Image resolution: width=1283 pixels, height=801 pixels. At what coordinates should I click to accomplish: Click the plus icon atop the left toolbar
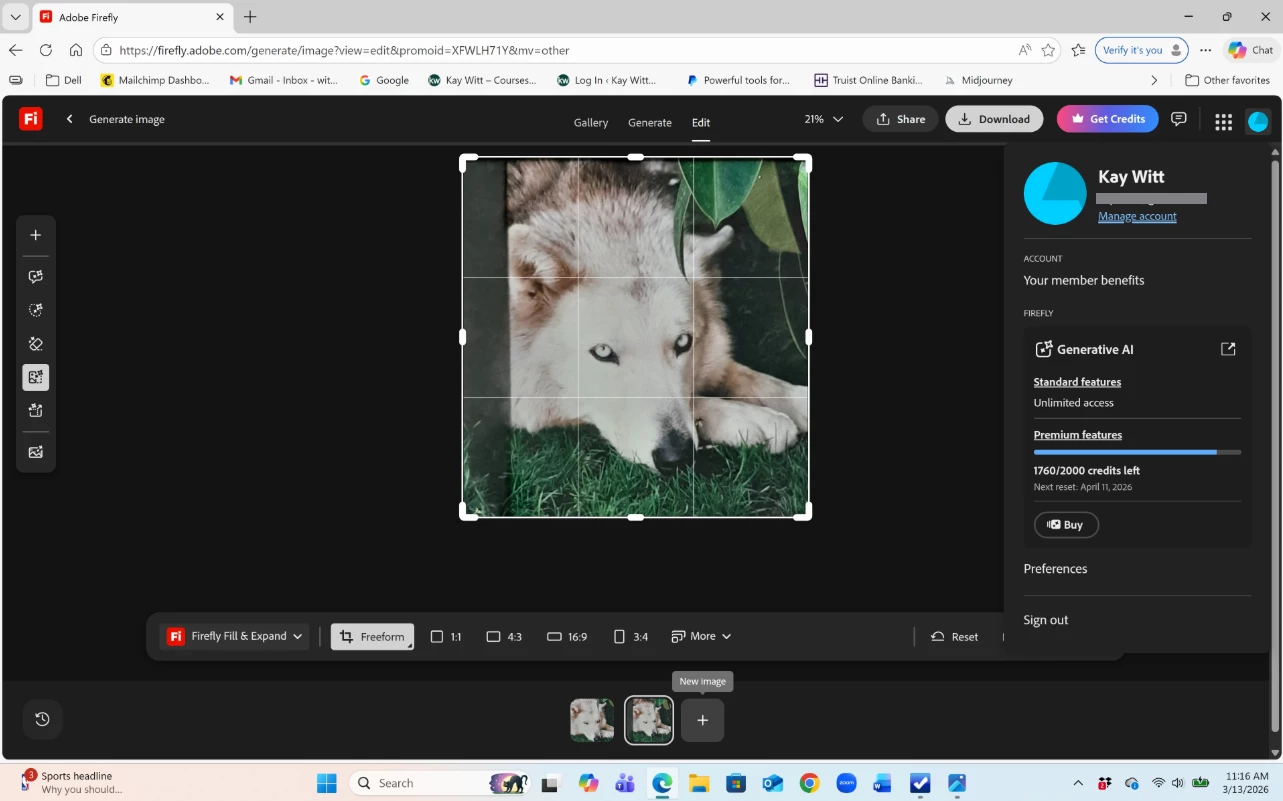[36, 235]
